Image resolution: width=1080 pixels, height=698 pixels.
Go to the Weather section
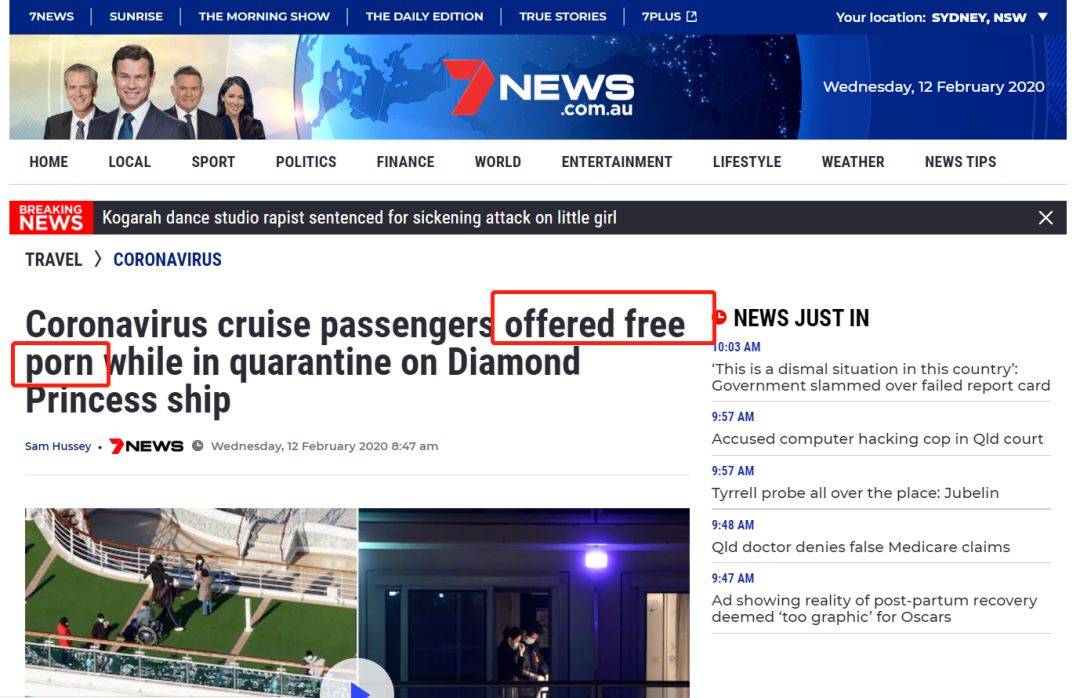852,162
